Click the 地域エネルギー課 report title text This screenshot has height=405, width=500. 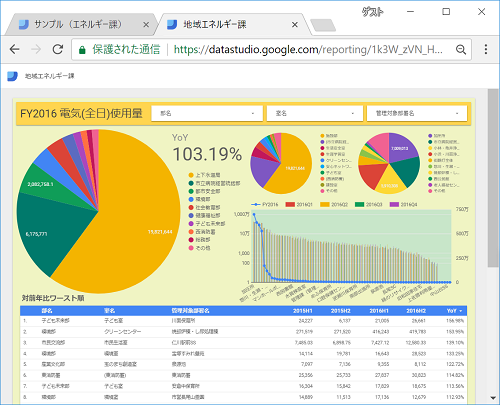coord(50,76)
